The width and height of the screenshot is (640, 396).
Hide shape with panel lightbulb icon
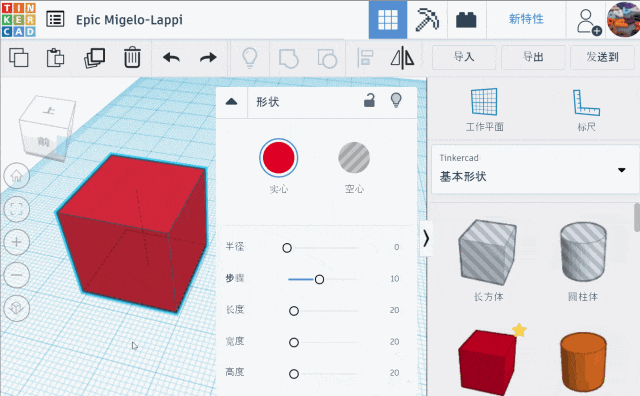pos(396,100)
